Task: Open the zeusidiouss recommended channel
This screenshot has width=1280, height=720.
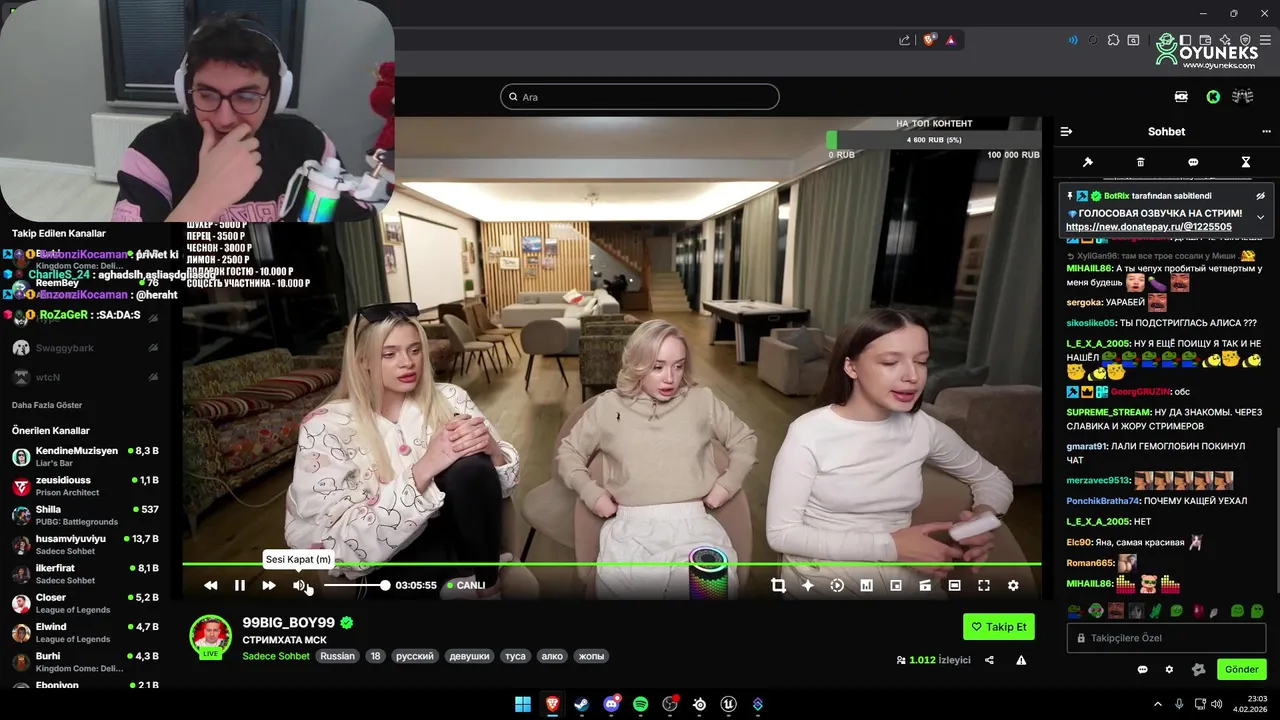Action: 86,486
